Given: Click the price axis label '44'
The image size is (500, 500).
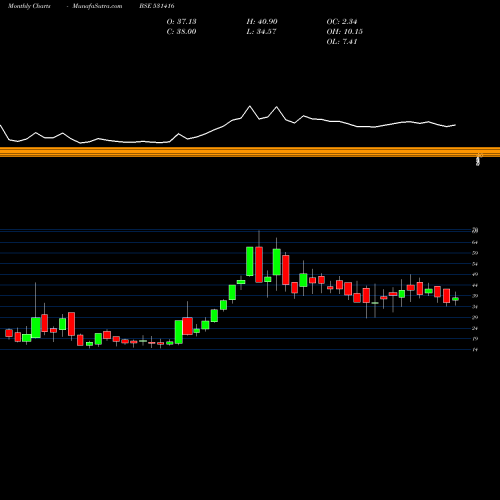Looking at the screenshot, I should (475, 285).
